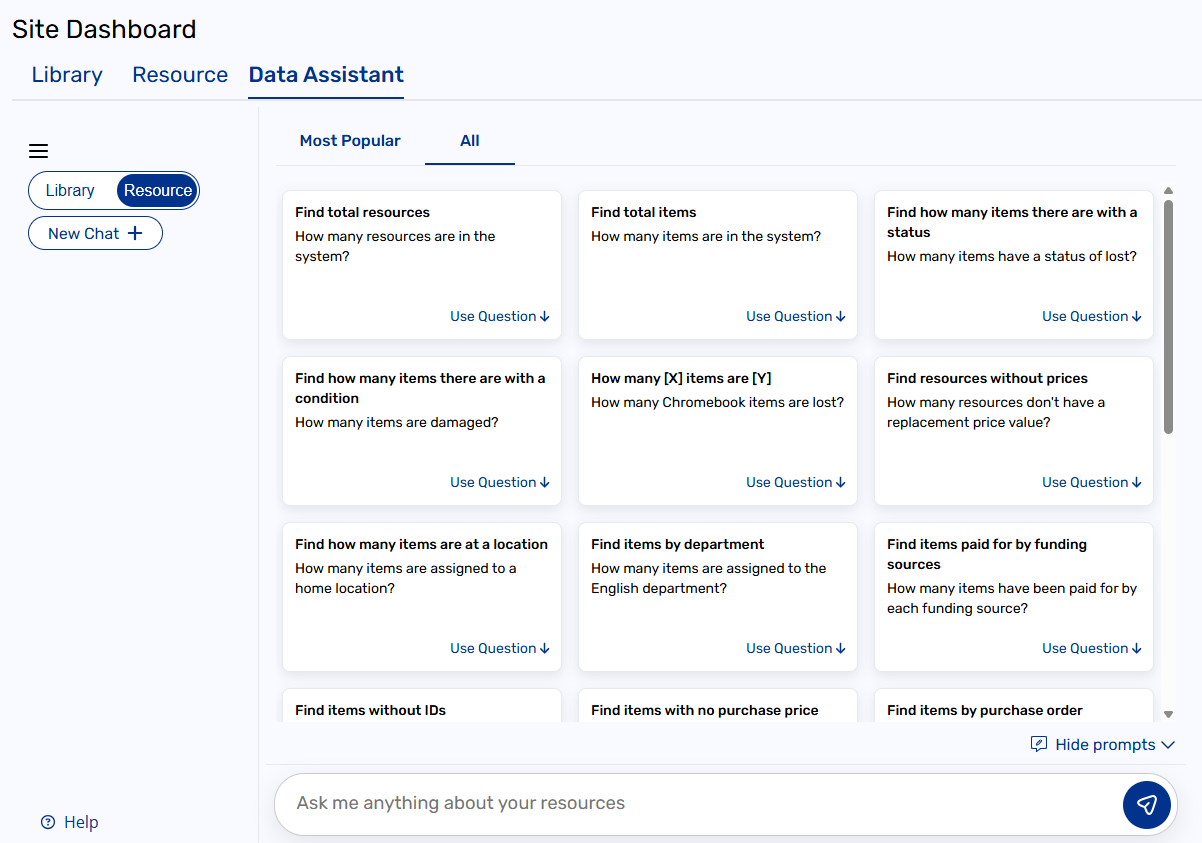1202x843 pixels.
Task: Click the Find items paid for by funding sources title
Action: pos(987,554)
